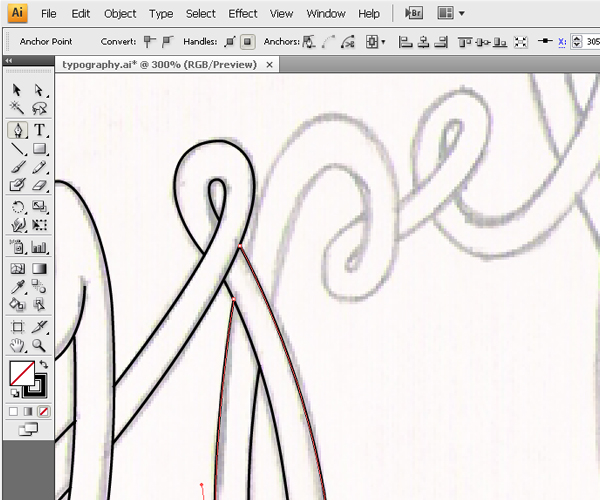Viewport: 600px width, 500px height.
Task: Select the Direct Selection tool
Action: (x=39, y=90)
